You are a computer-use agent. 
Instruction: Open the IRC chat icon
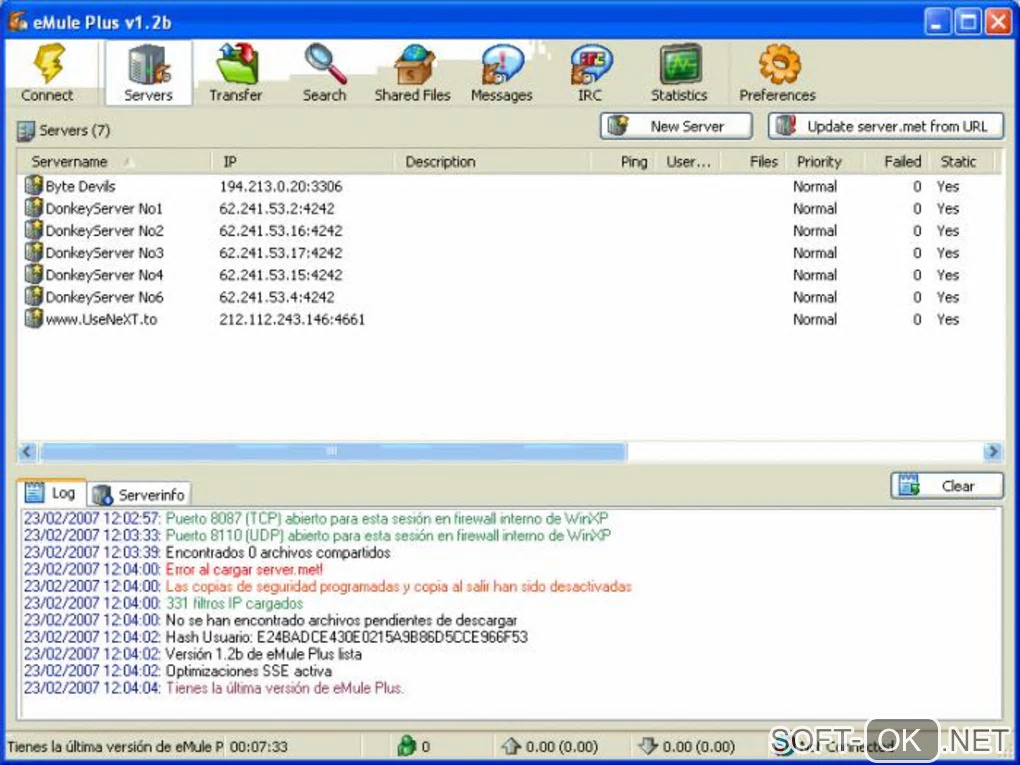[x=590, y=64]
